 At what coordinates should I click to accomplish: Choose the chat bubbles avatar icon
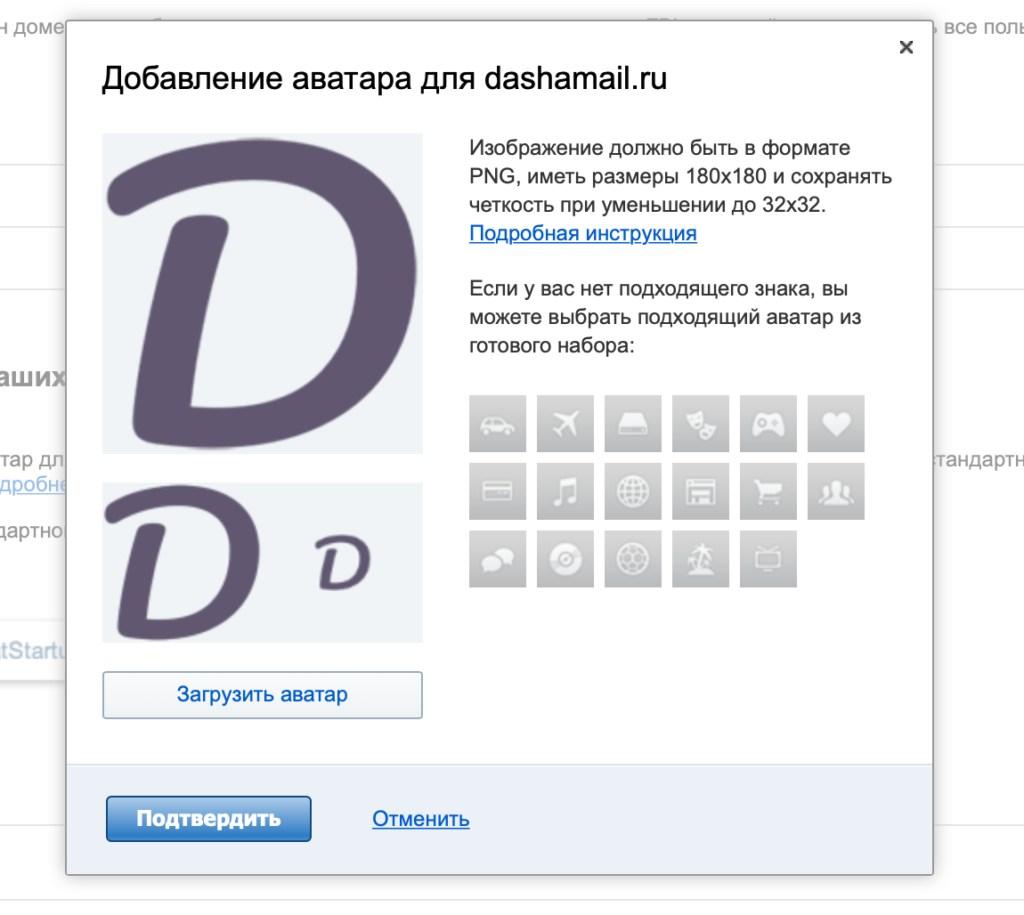[x=497, y=559]
